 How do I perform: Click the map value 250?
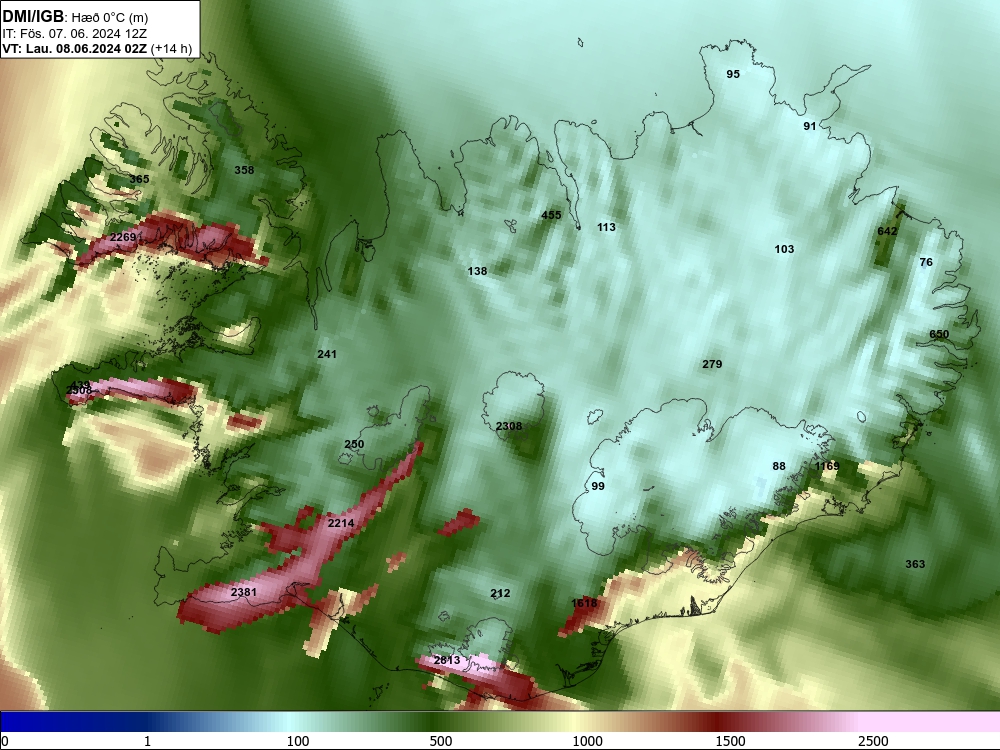[354, 445]
